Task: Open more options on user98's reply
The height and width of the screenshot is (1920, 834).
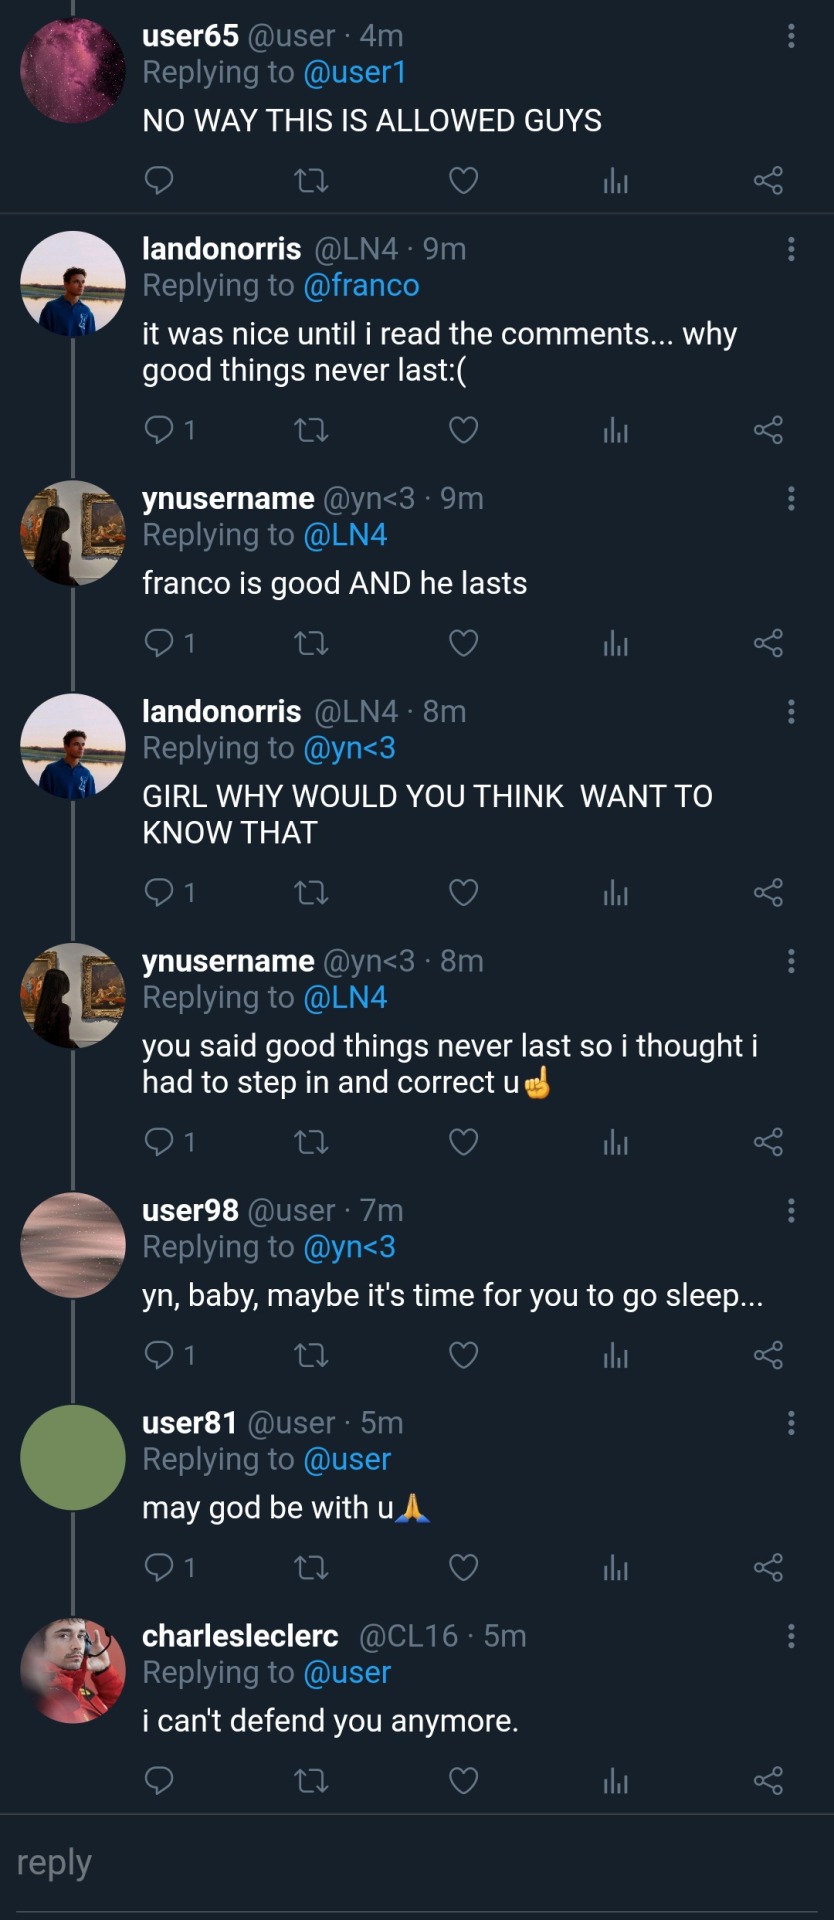Action: coord(791,1211)
